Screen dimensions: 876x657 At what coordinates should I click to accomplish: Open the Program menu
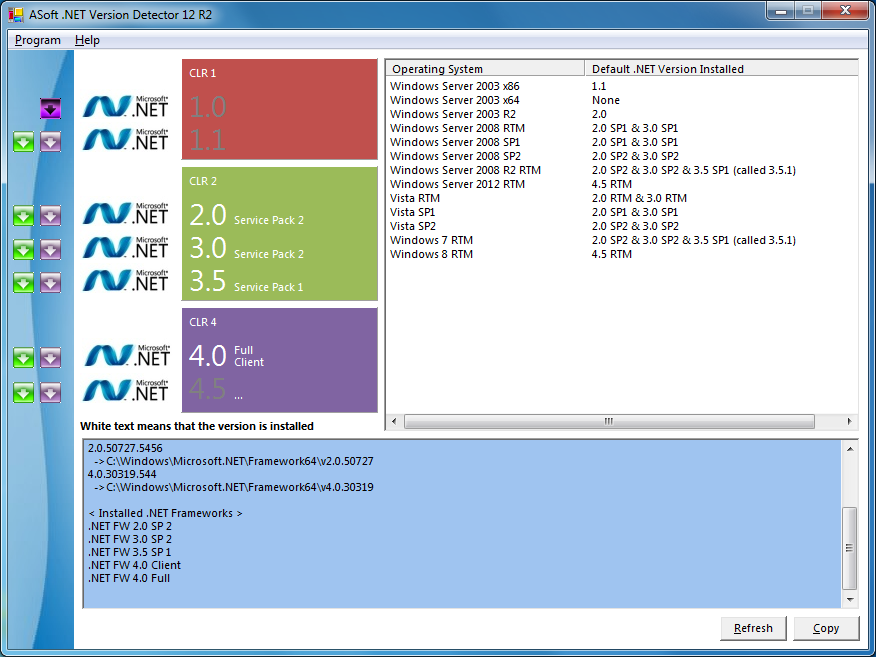point(37,40)
